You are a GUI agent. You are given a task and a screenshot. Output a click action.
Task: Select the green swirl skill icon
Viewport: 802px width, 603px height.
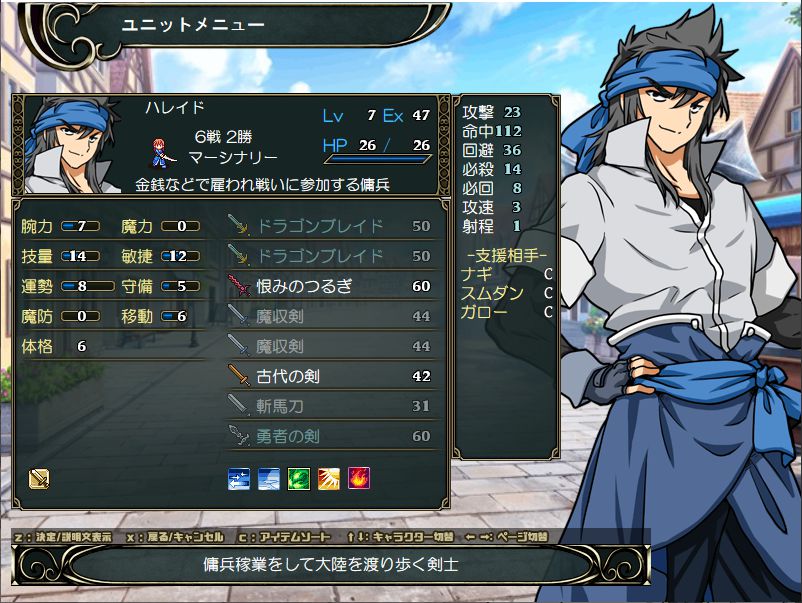[x=299, y=479]
